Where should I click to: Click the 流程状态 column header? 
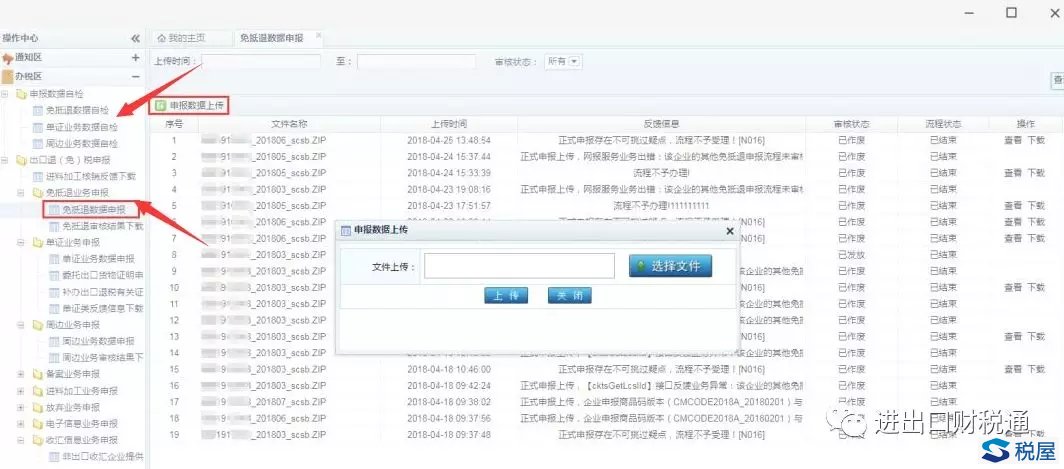(943, 124)
